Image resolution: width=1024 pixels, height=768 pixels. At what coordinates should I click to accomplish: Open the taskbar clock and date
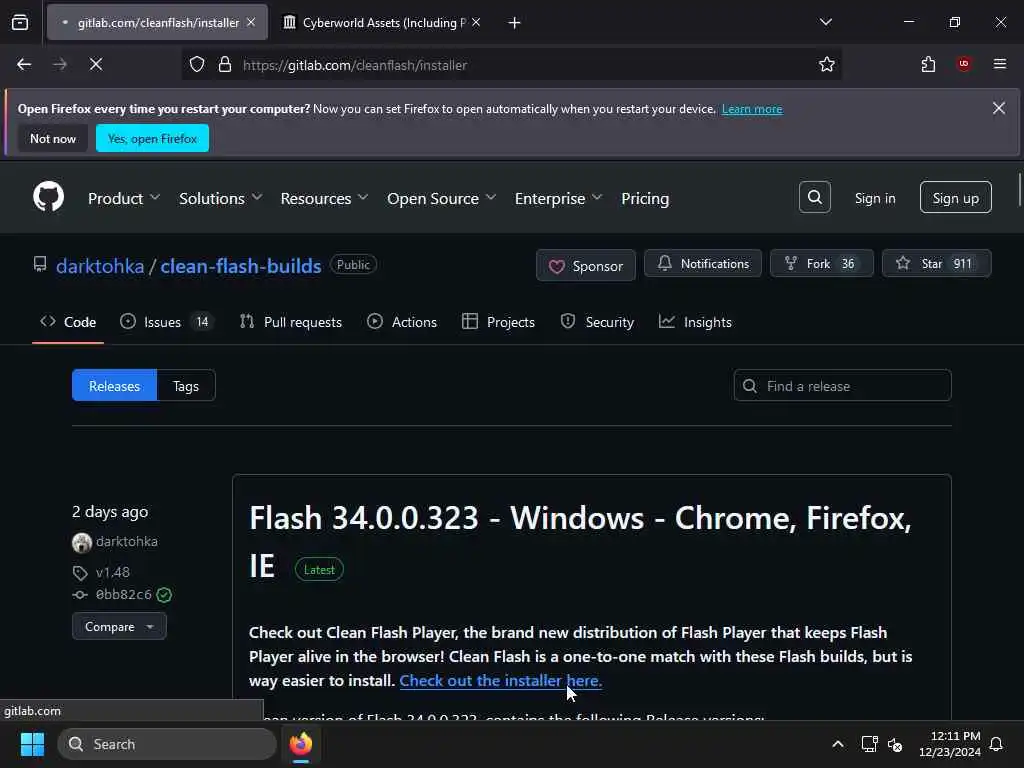[x=950, y=744]
